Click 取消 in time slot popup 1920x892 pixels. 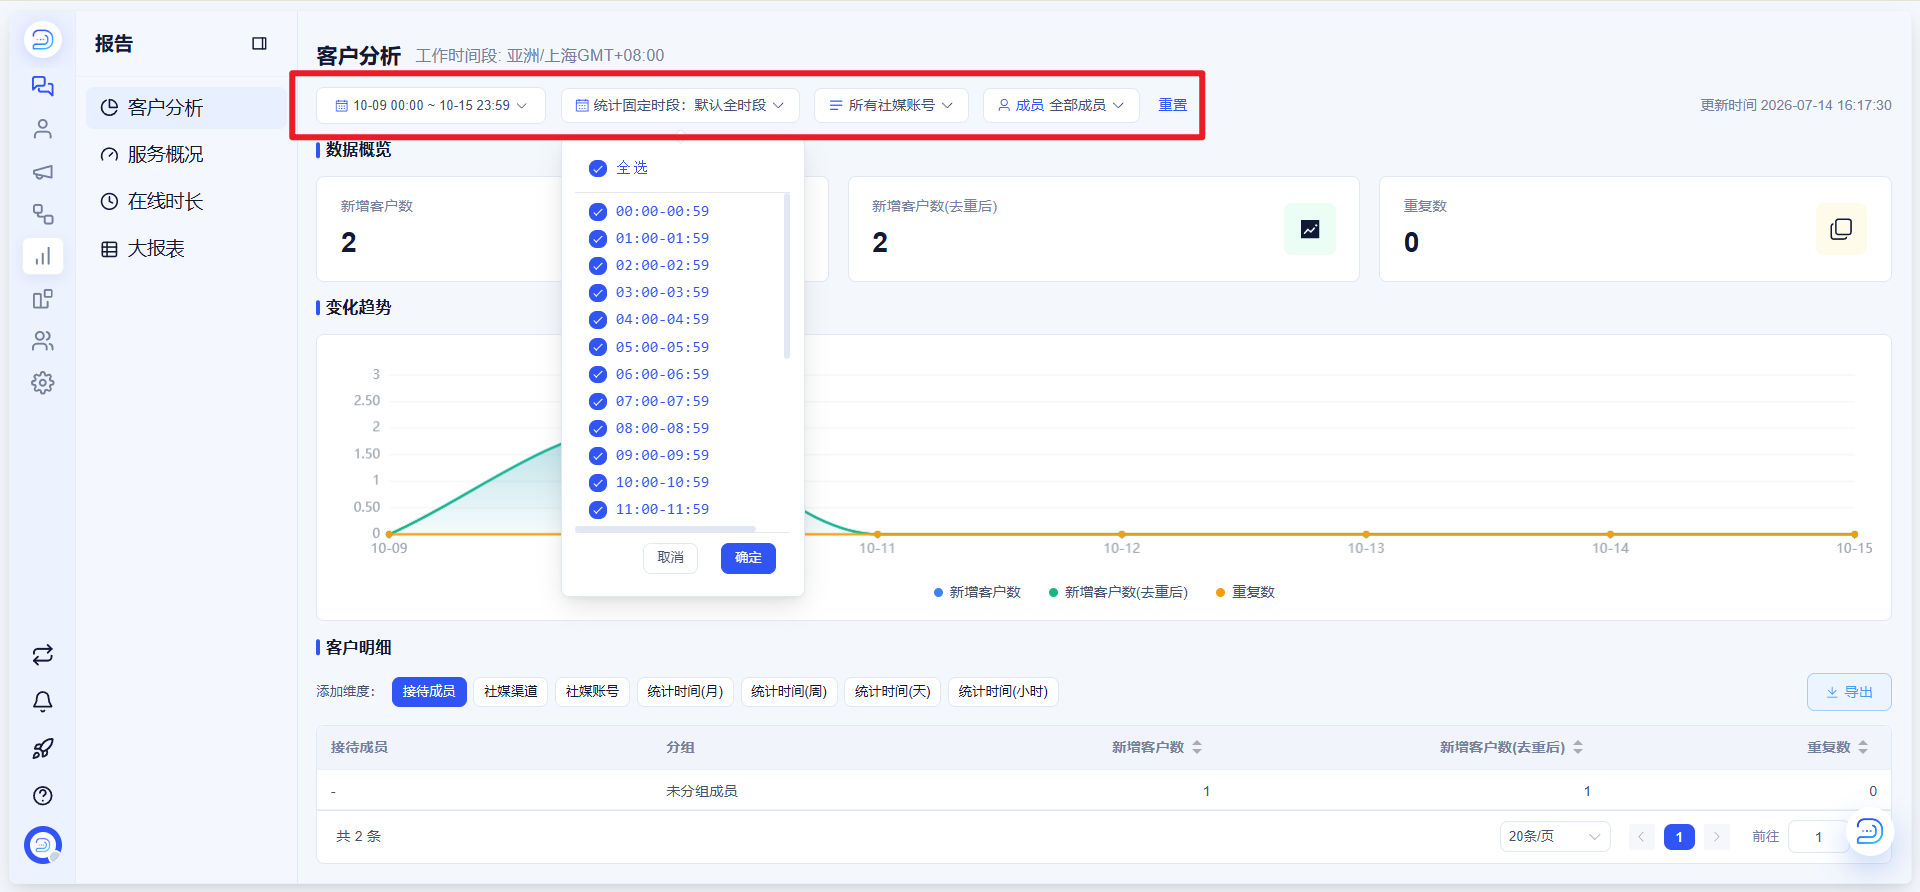tap(670, 558)
